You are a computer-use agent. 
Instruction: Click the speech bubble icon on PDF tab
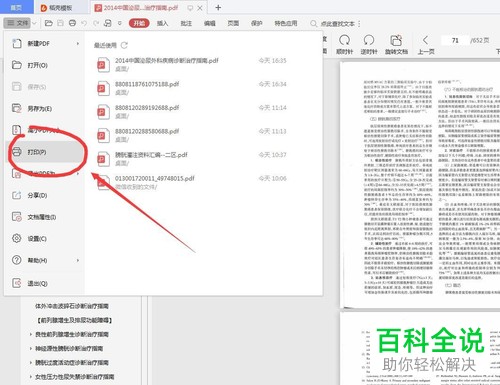(x=190, y=8)
